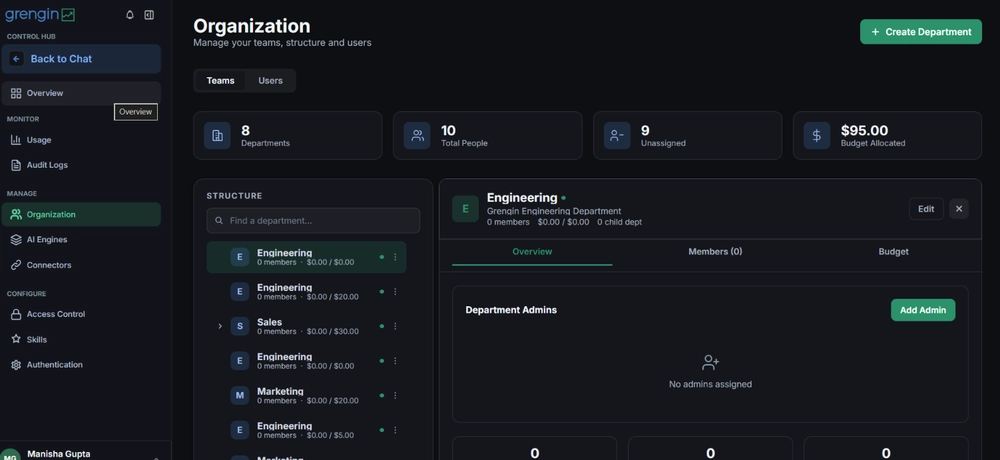Open the notifications bell icon
The width and height of the screenshot is (1000, 460).
click(x=130, y=15)
